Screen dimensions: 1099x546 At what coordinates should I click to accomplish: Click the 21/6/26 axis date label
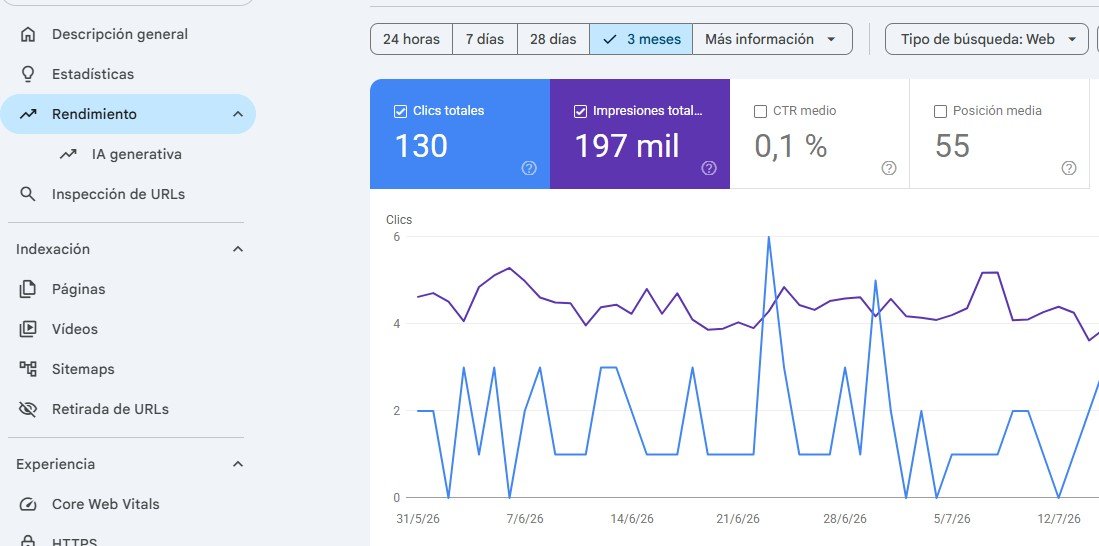point(738,519)
